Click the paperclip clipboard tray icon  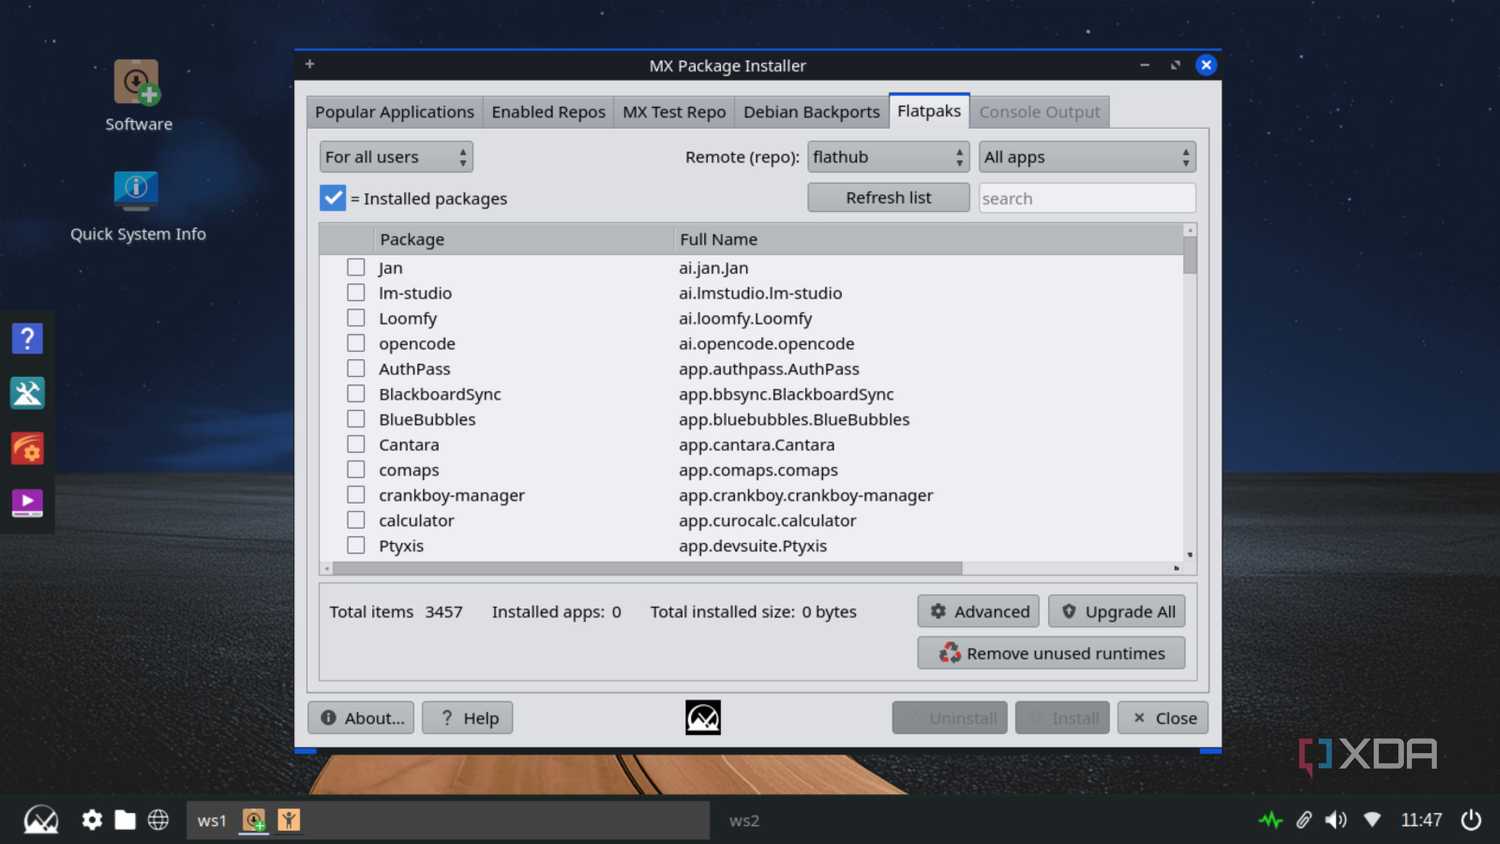click(x=1304, y=820)
